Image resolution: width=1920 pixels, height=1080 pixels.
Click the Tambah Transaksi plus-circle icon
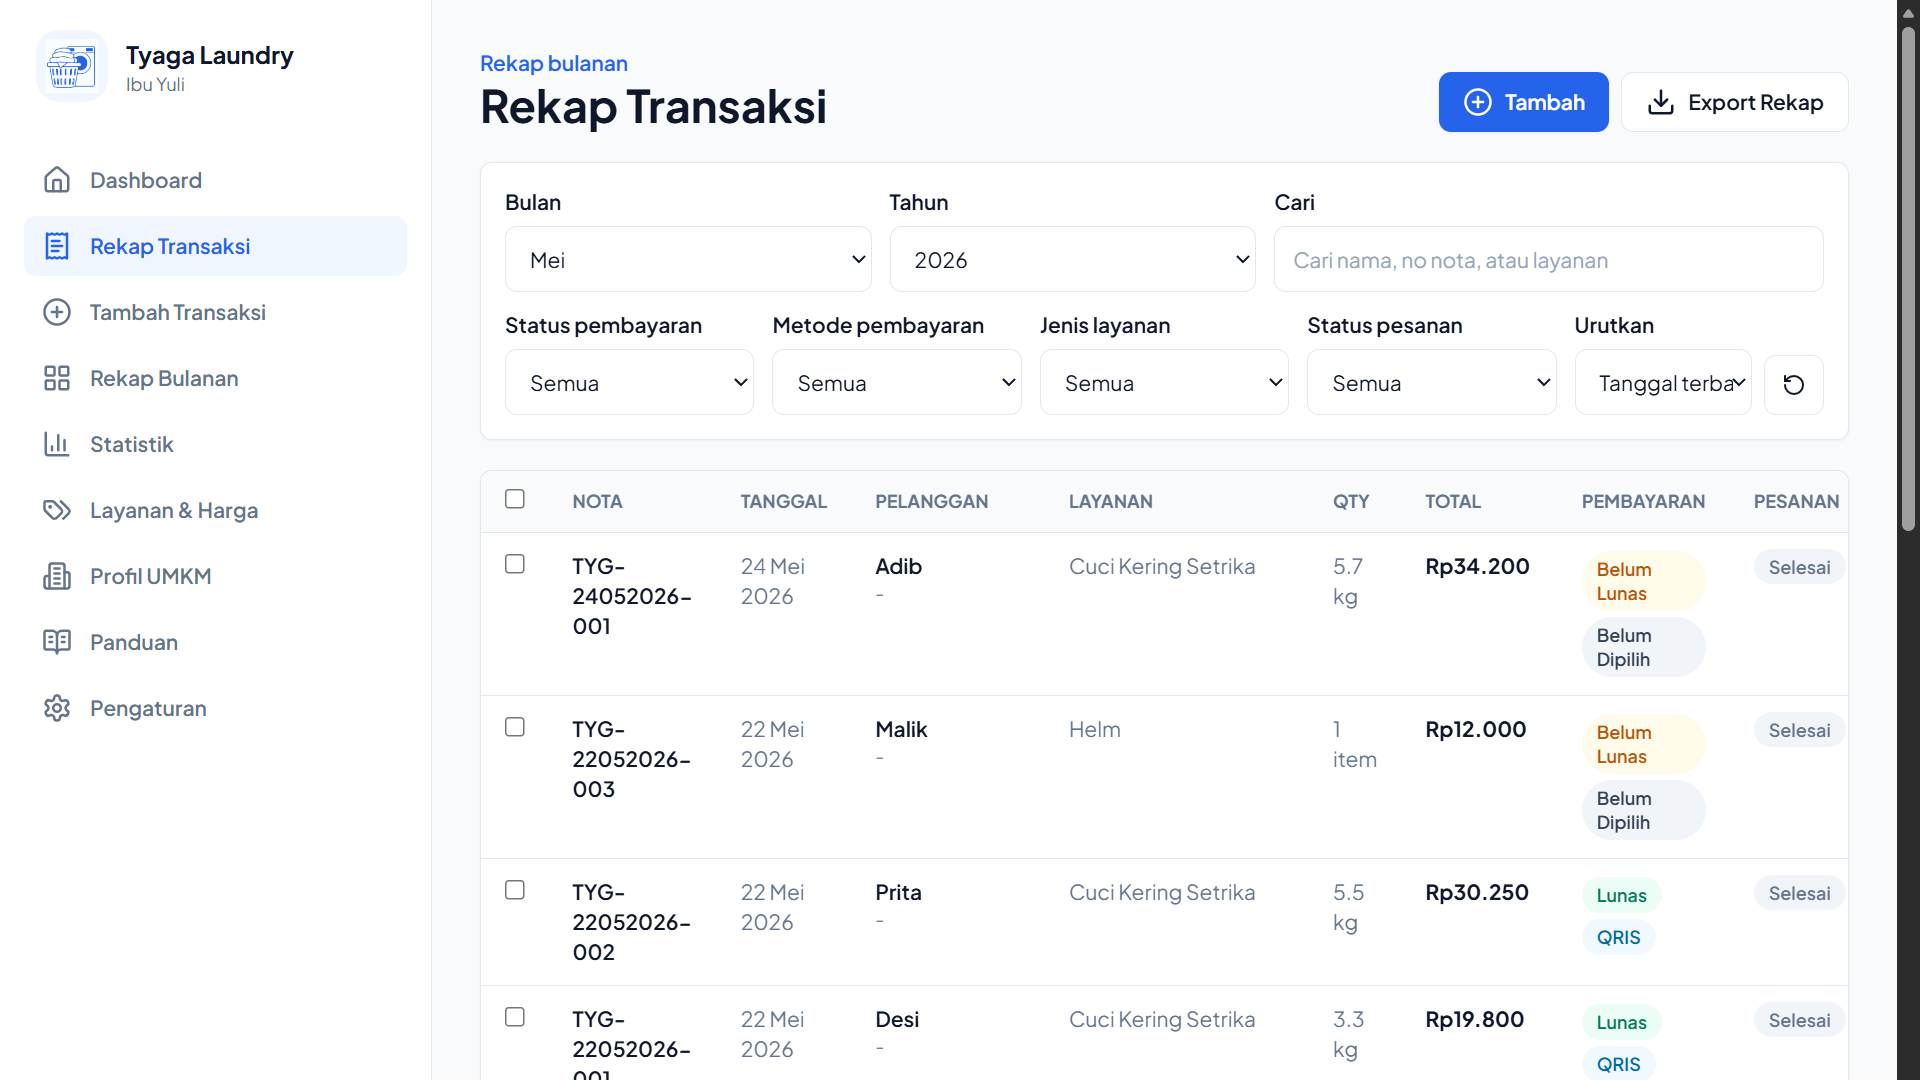[57, 312]
